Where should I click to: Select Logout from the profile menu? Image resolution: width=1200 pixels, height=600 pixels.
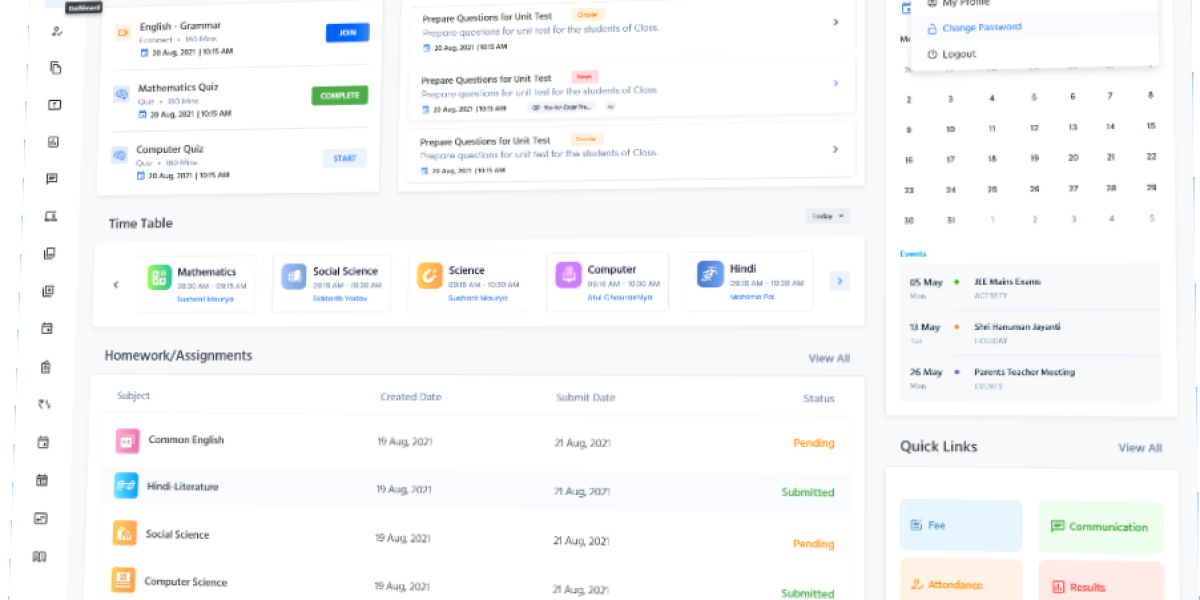click(x=958, y=54)
